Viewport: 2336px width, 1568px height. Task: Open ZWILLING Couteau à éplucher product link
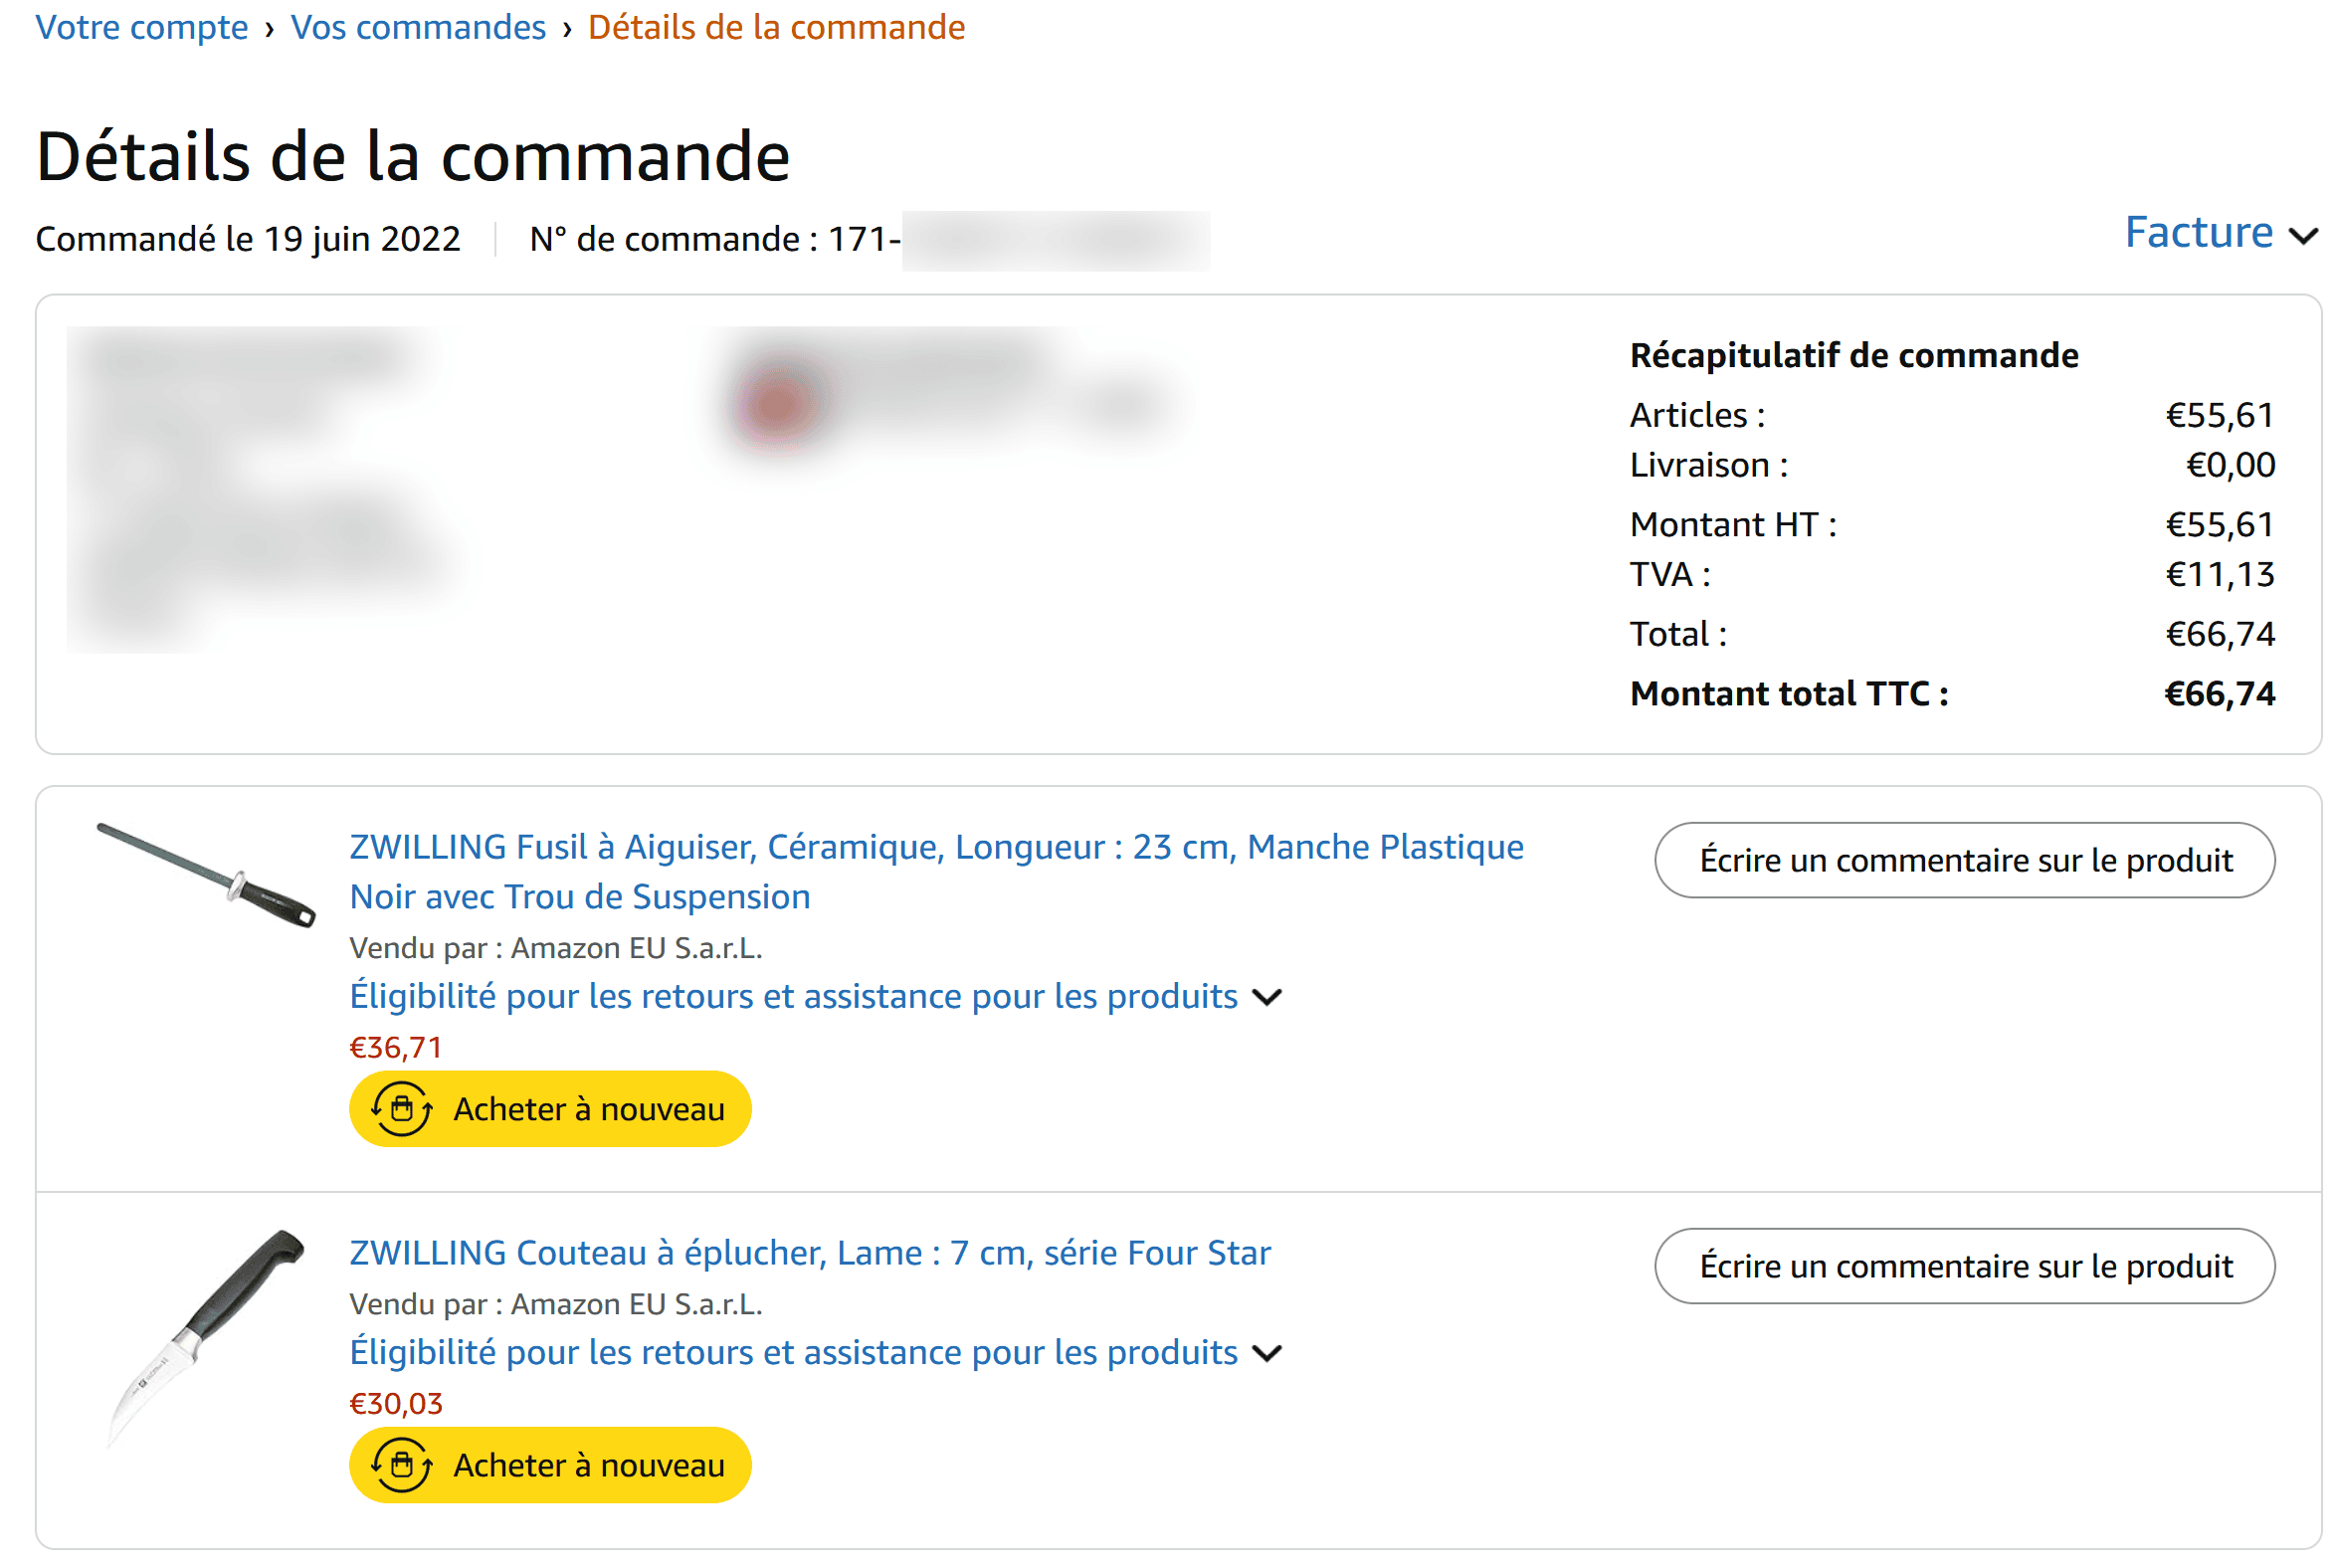[x=810, y=1252]
